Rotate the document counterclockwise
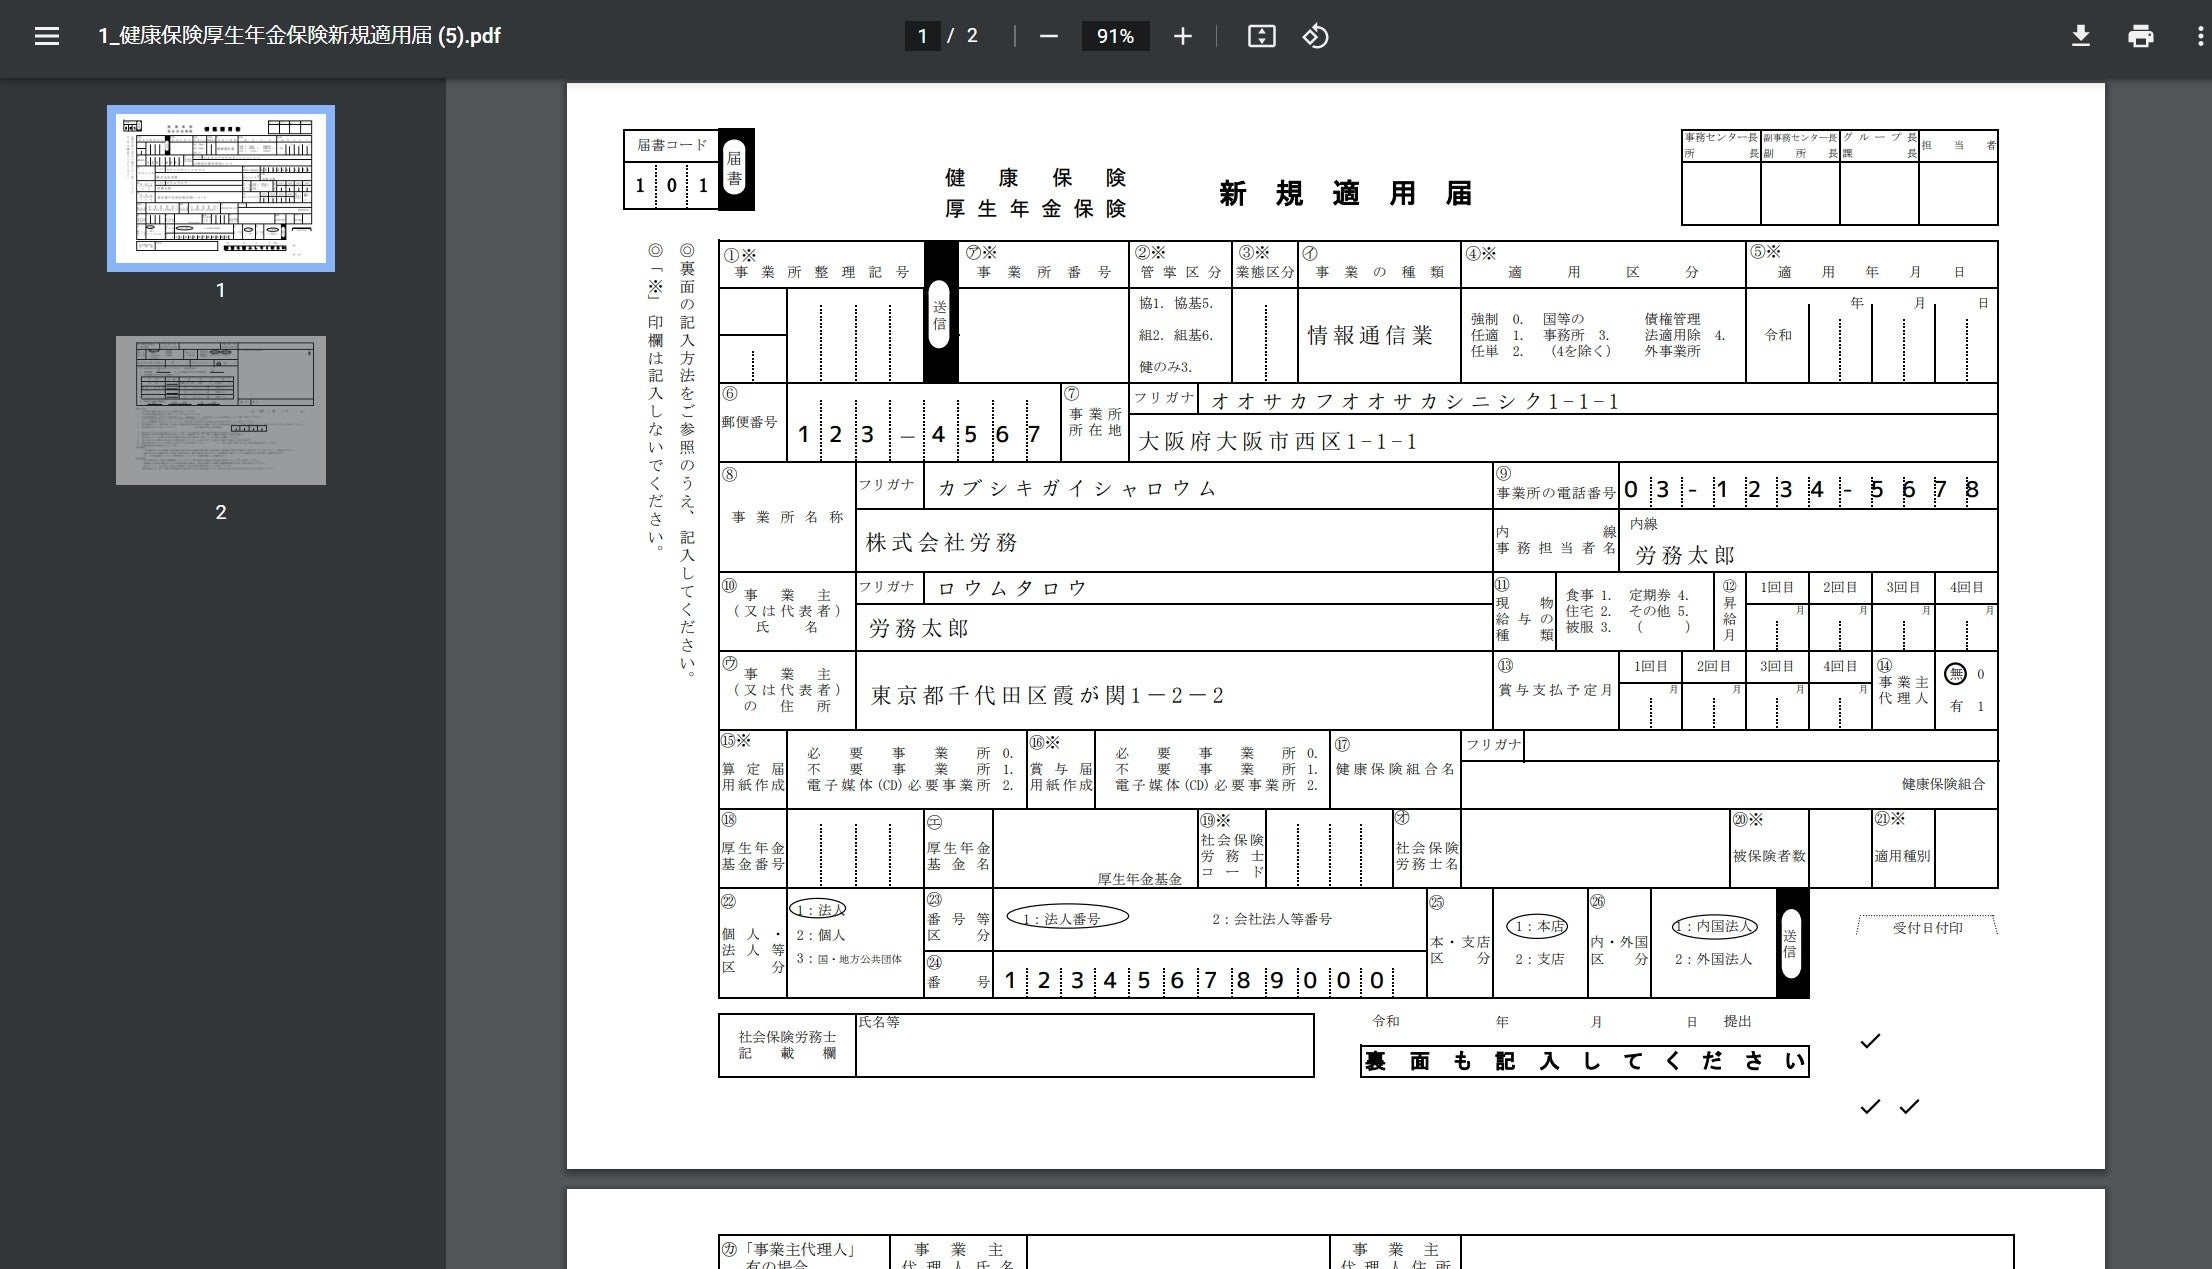 (1315, 36)
